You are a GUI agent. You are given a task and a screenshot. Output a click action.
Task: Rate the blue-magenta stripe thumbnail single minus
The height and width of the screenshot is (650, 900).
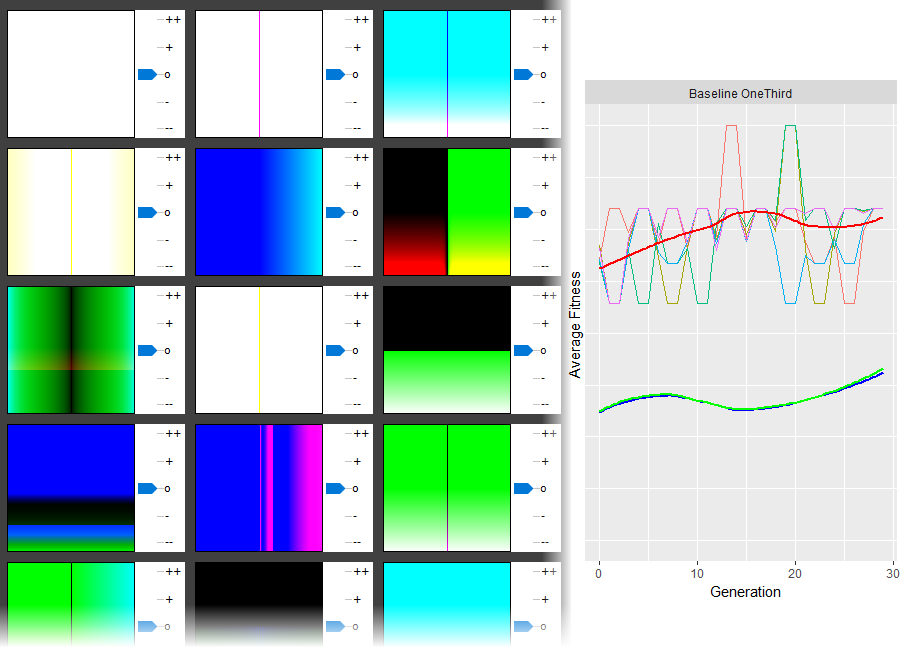coord(355,516)
